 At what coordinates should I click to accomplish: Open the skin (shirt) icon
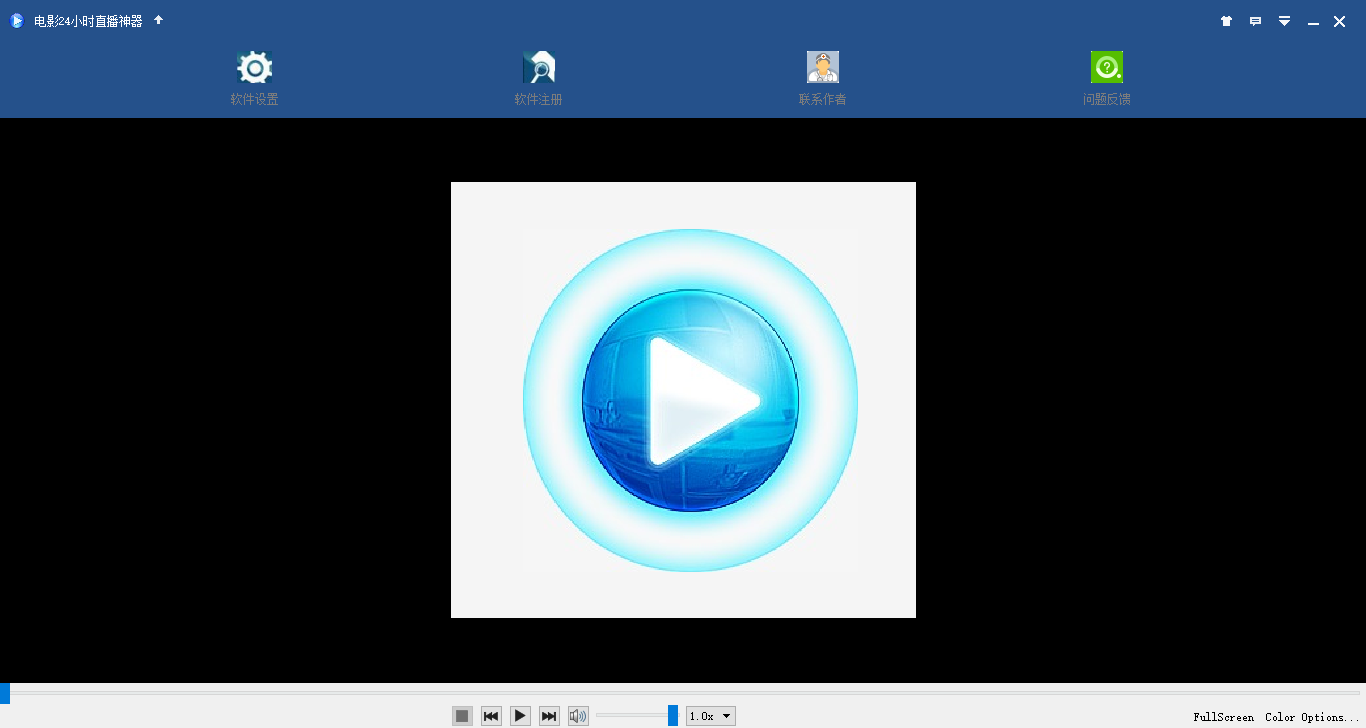(x=1226, y=21)
